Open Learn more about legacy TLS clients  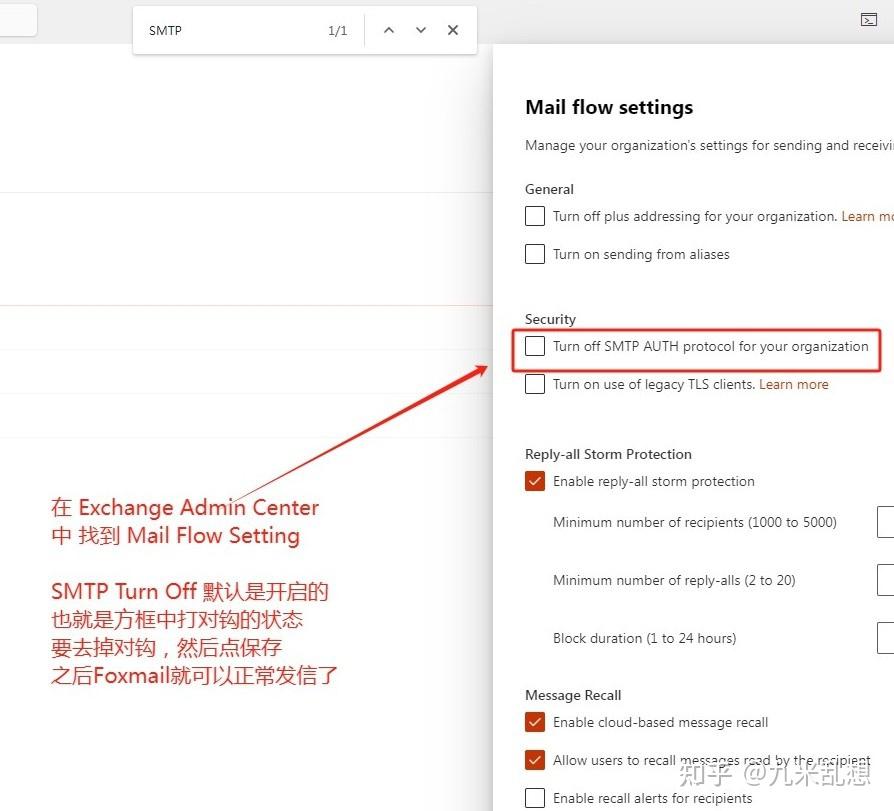click(x=793, y=383)
